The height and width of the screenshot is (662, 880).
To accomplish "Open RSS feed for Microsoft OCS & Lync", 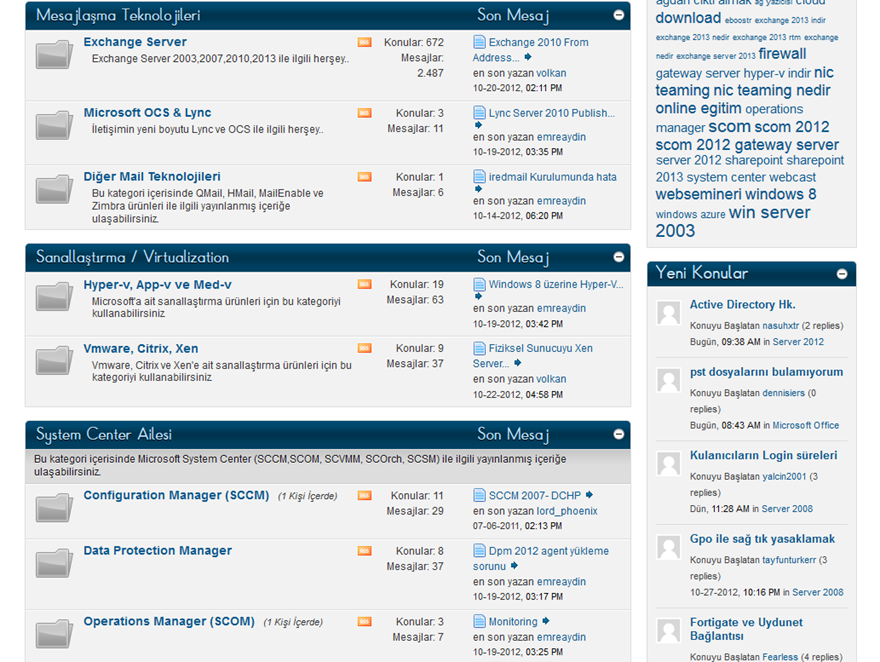I will [x=364, y=113].
